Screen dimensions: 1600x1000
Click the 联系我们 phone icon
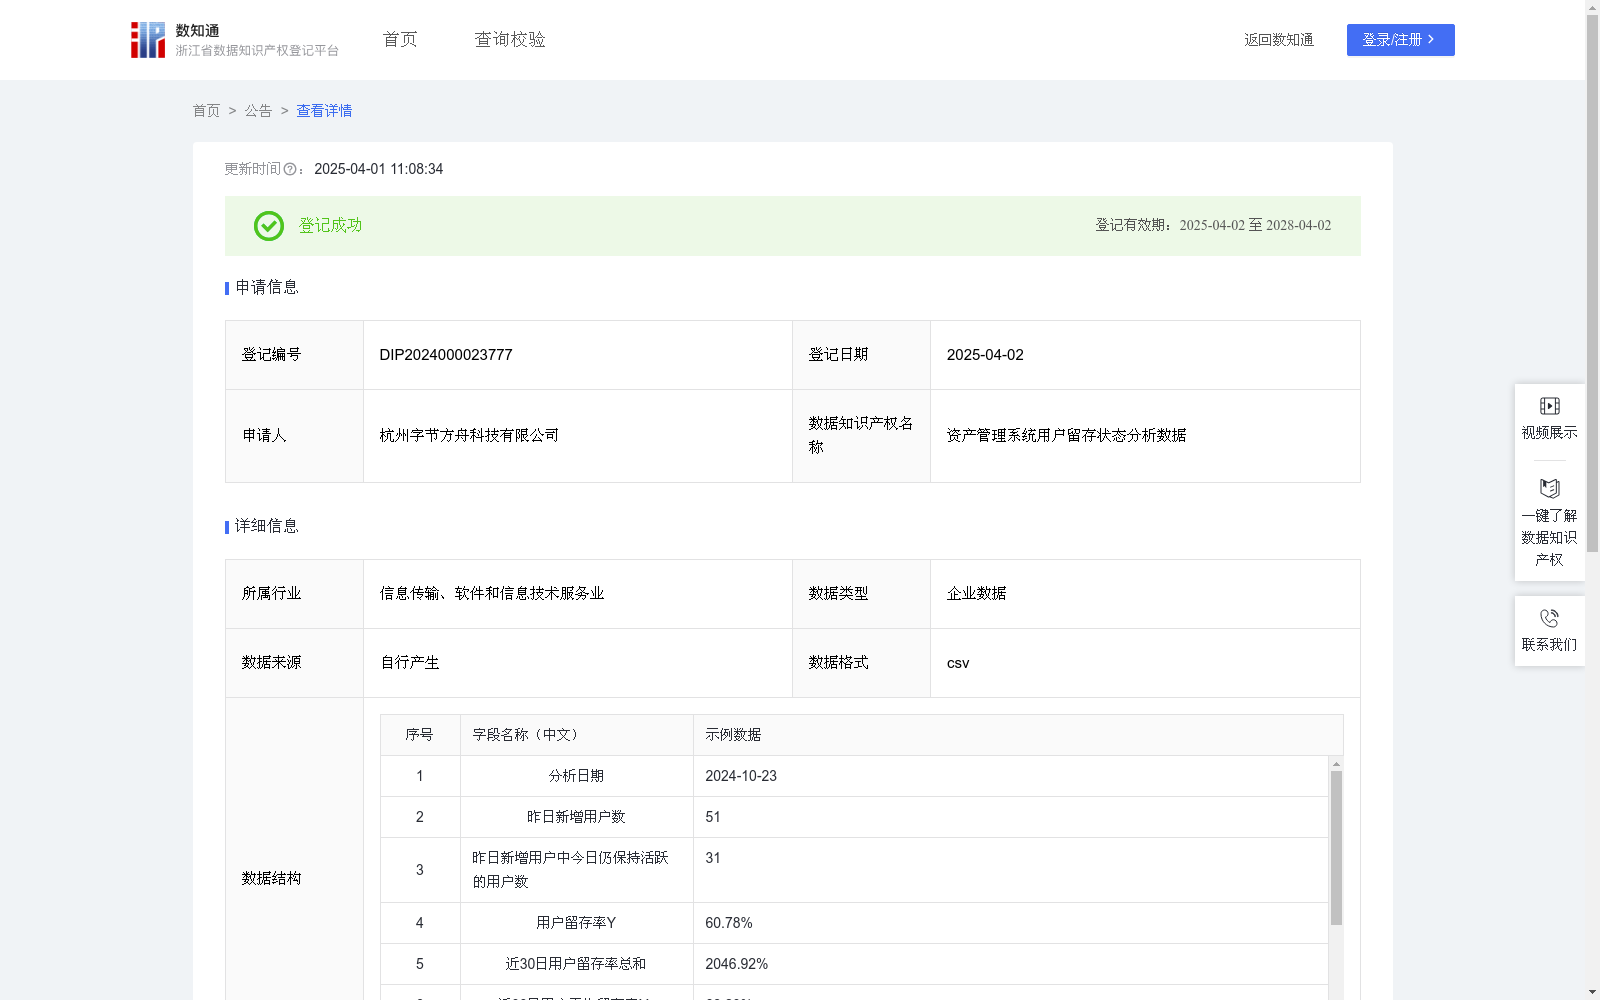(x=1549, y=619)
